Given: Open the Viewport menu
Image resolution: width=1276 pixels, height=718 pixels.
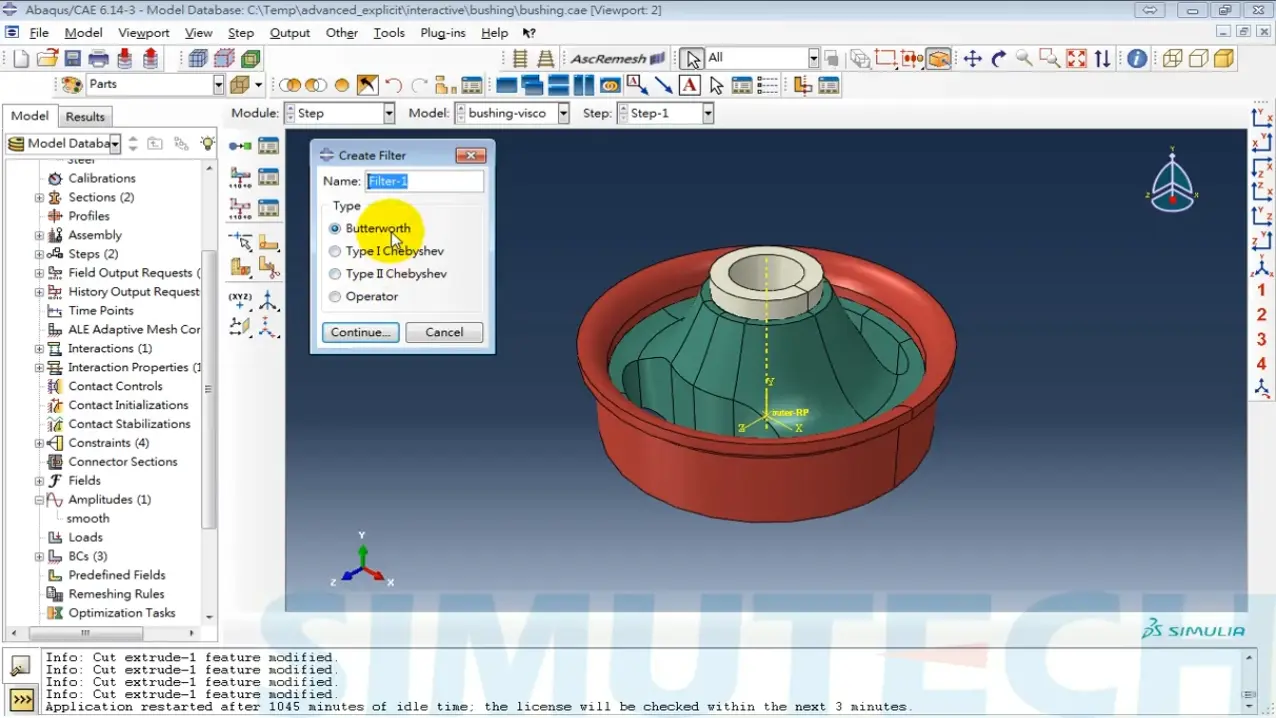Looking at the screenshot, I should (144, 33).
